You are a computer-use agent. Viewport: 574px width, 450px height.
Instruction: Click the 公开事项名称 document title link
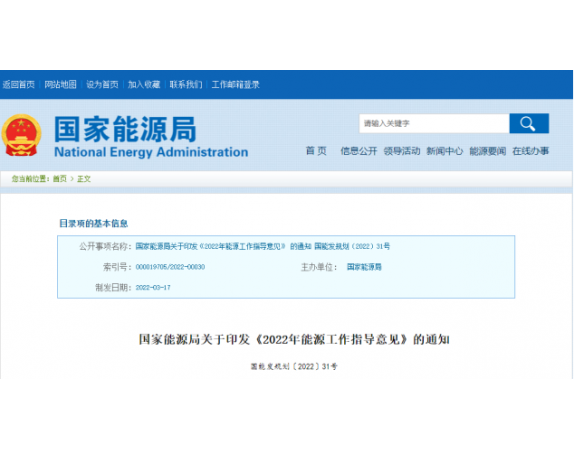click(x=262, y=246)
